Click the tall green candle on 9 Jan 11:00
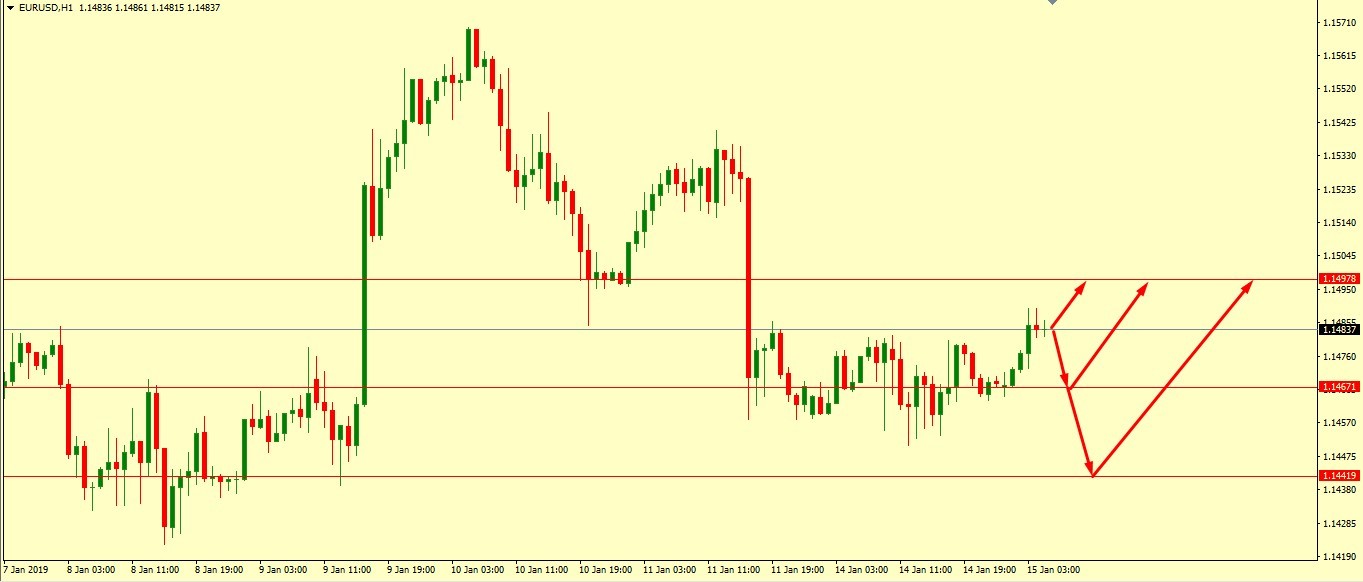The height and width of the screenshot is (582, 1363). click(x=364, y=295)
